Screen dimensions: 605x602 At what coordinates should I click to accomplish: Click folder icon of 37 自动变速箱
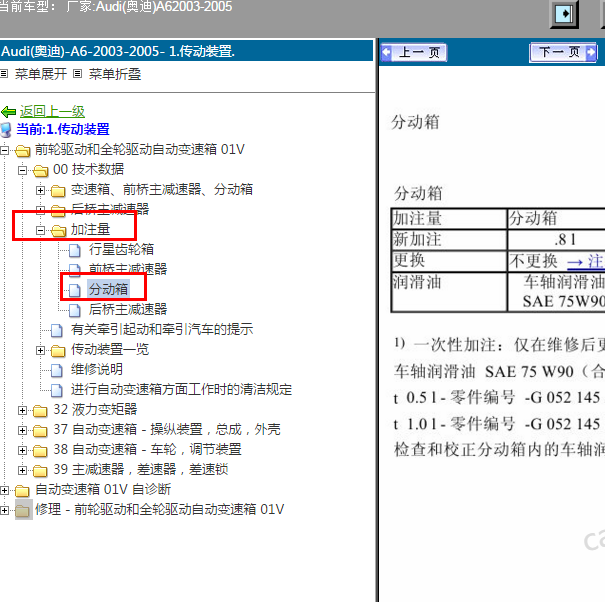click(x=41, y=431)
